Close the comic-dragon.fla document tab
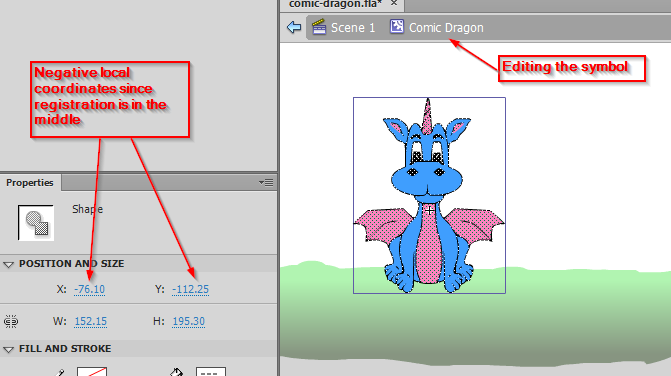This screenshot has height=376, width=671. (394, 3)
